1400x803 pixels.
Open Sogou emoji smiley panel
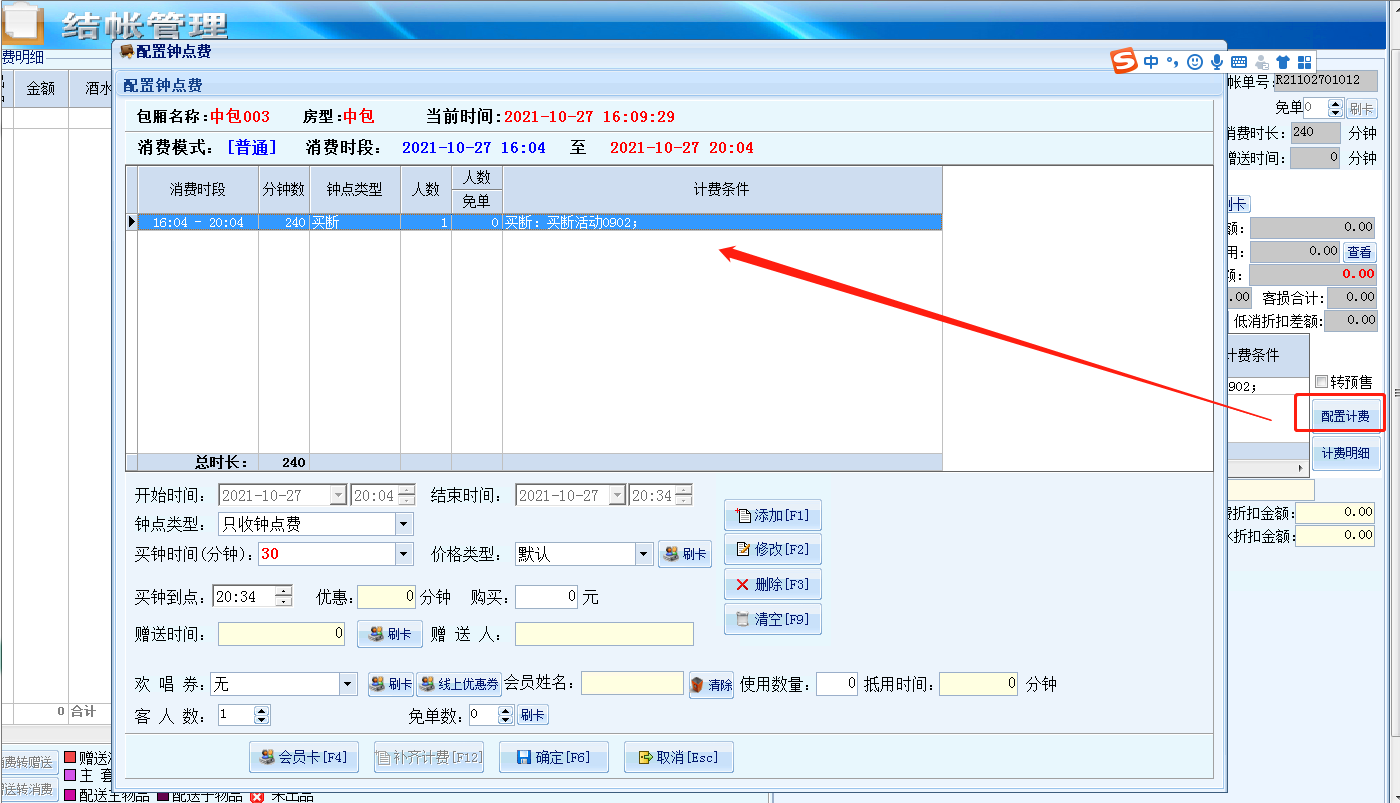click(1195, 62)
